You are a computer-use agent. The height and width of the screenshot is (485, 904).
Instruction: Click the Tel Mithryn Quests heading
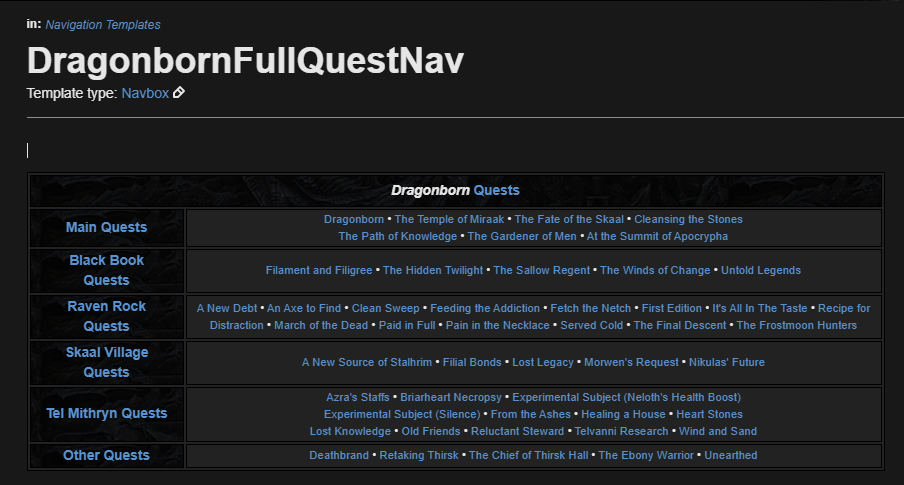click(x=107, y=413)
